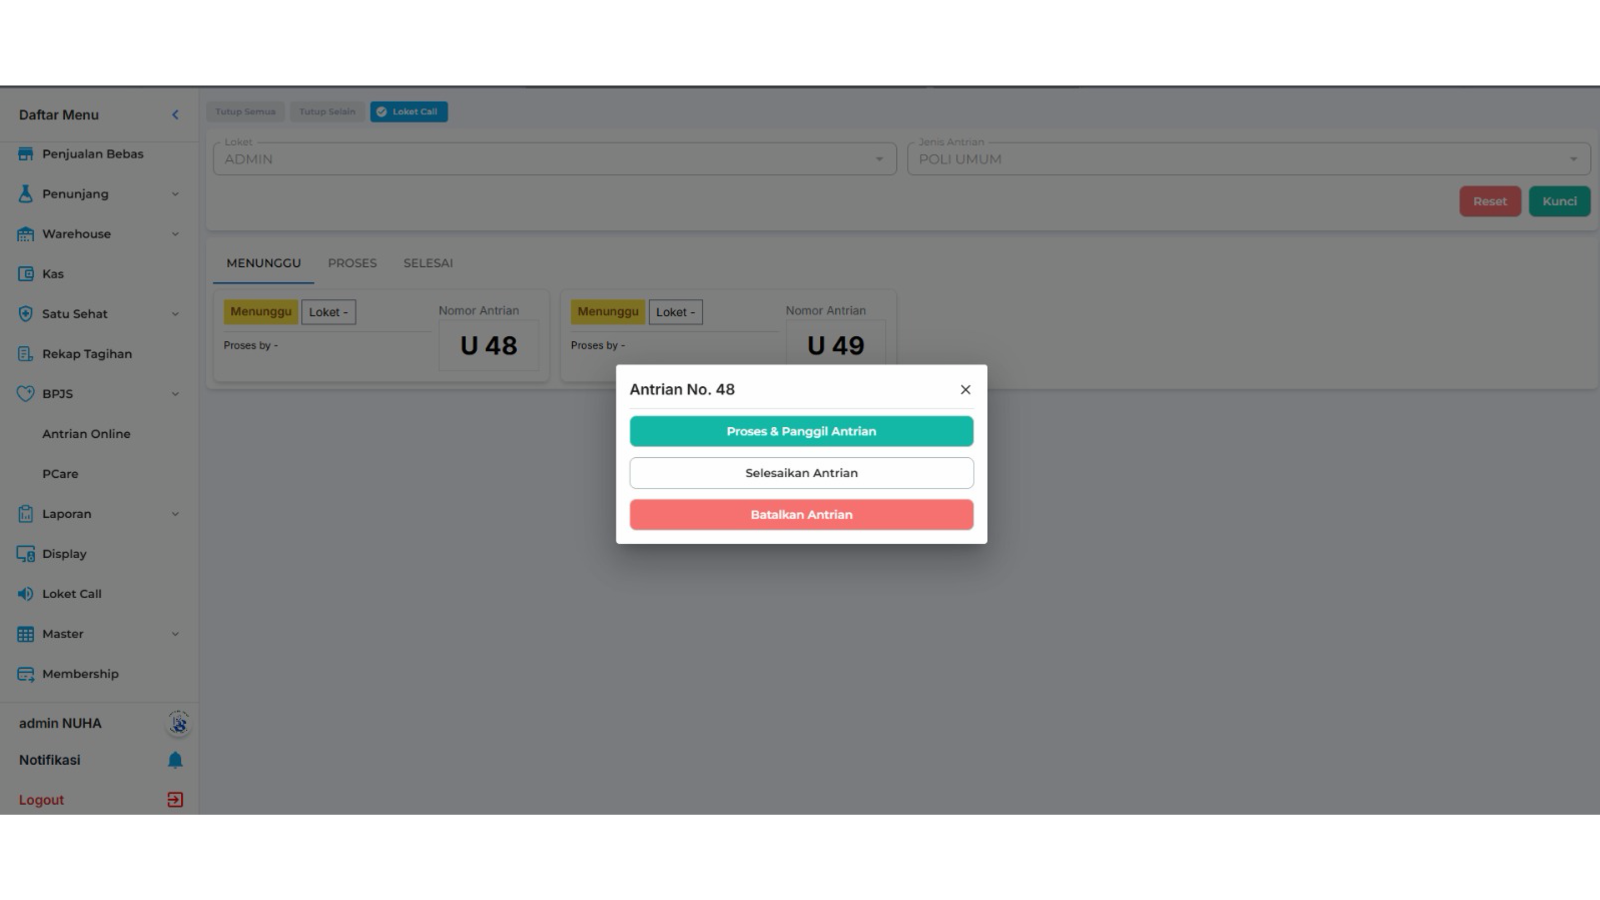This screenshot has width=1600, height=900.
Task: Open the Jenis Antrian dropdown
Action: pyautogui.click(x=1248, y=159)
